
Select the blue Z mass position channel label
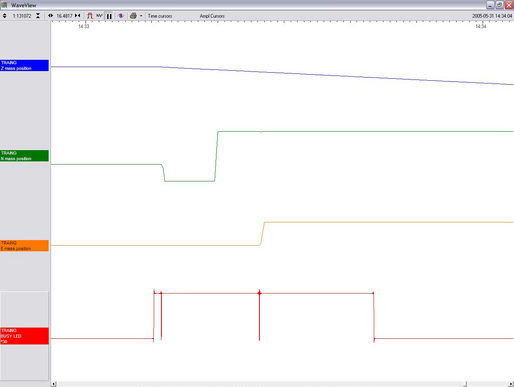[24, 65]
